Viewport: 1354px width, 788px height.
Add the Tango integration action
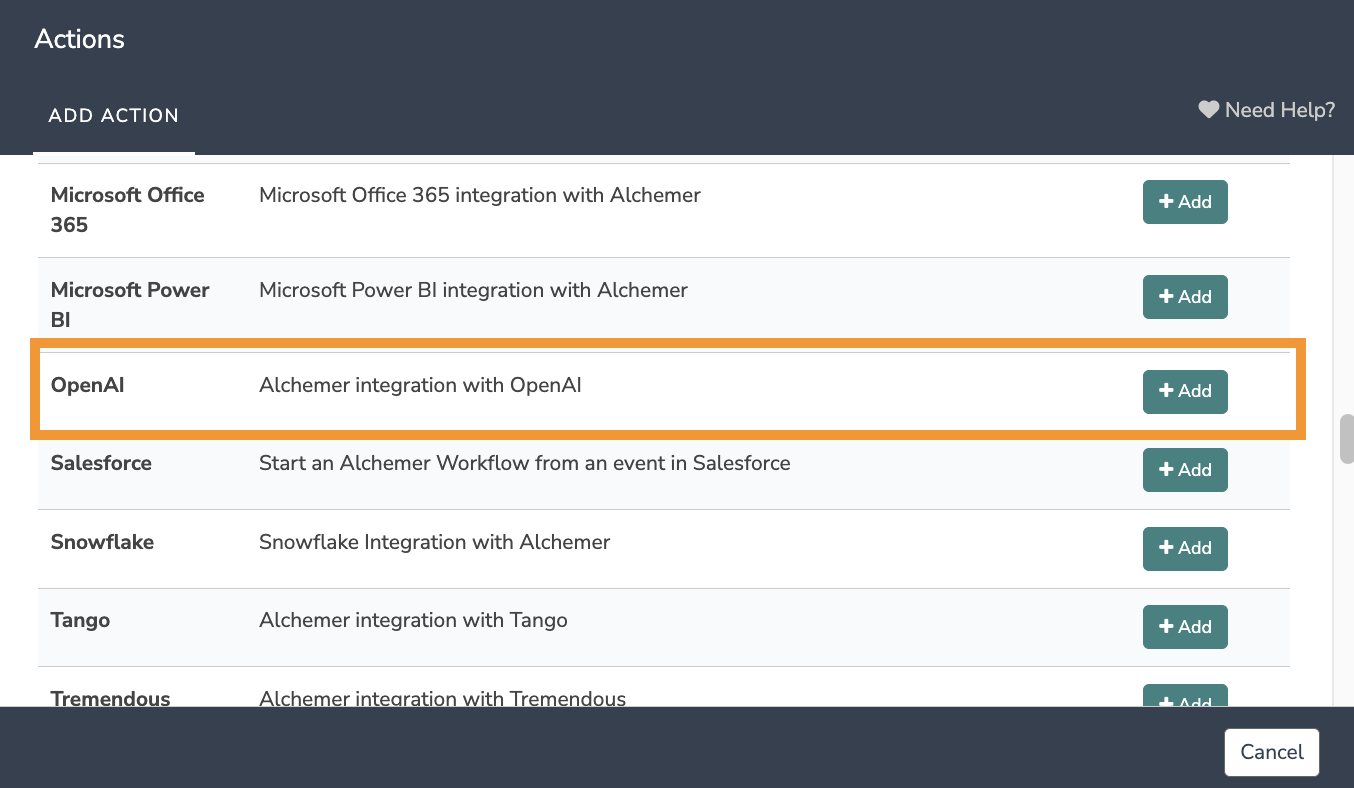(x=1185, y=627)
